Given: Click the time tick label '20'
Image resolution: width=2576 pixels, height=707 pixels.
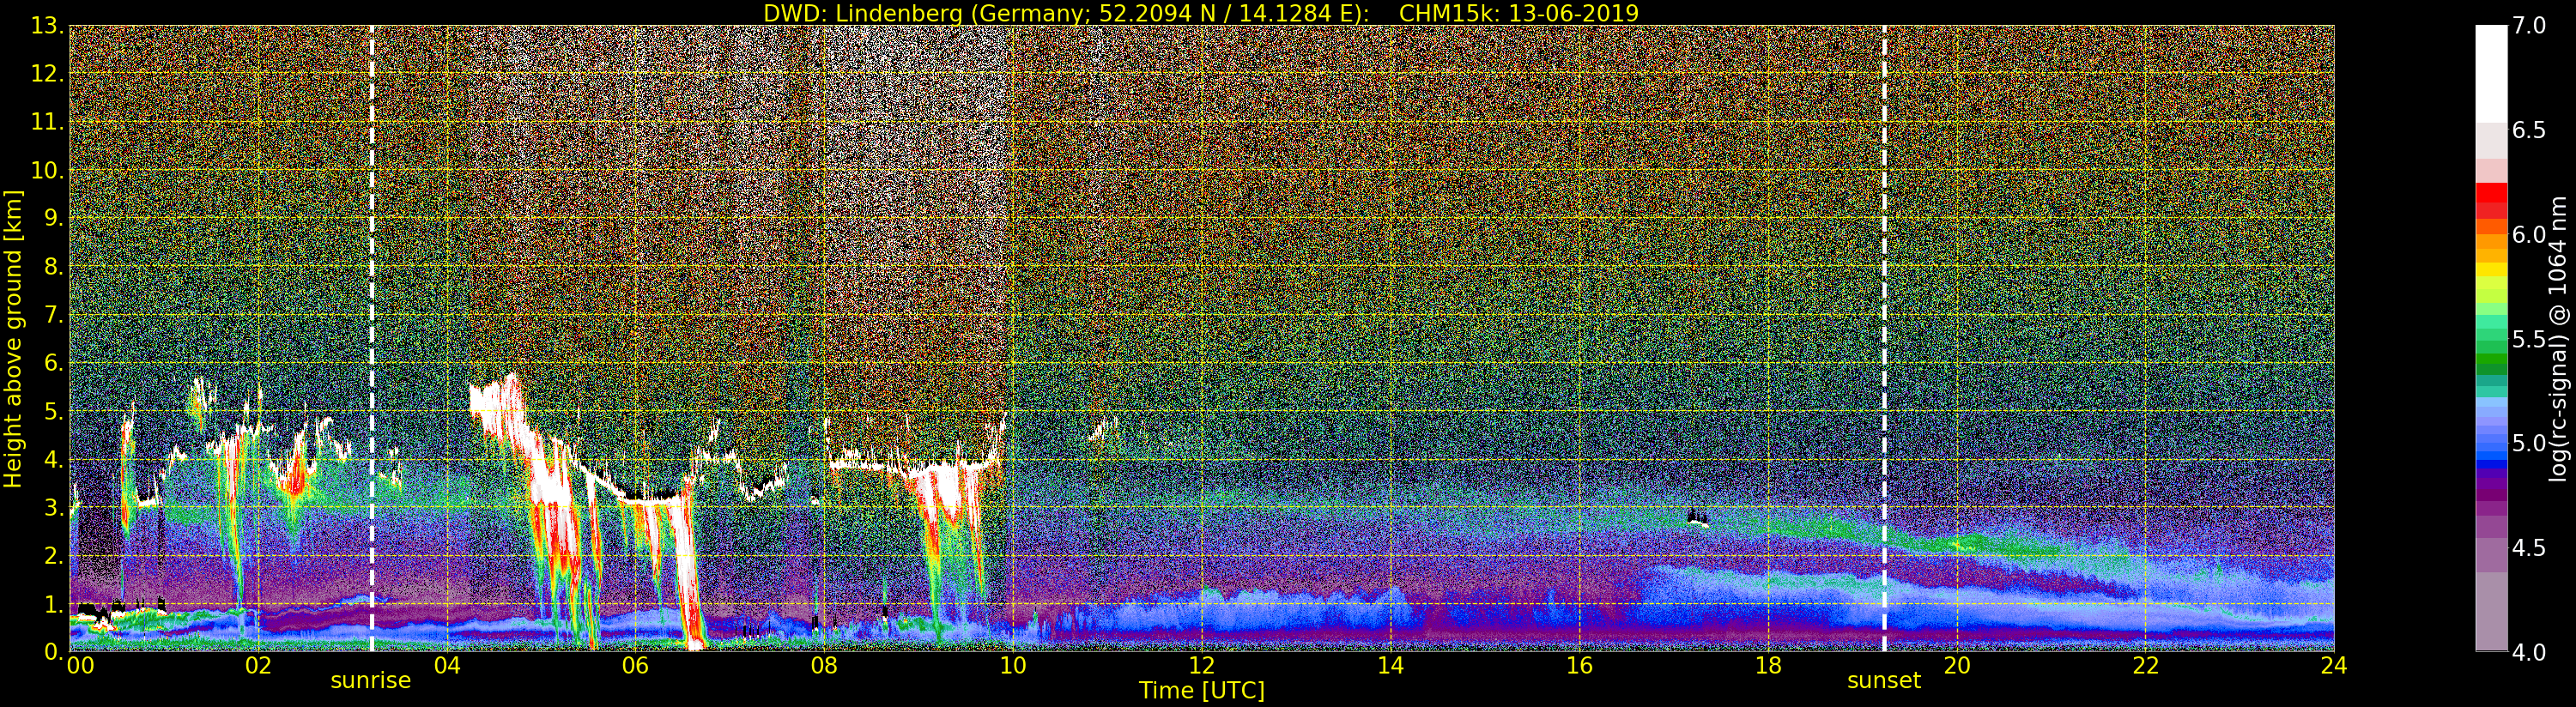Looking at the screenshot, I should (1956, 665).
